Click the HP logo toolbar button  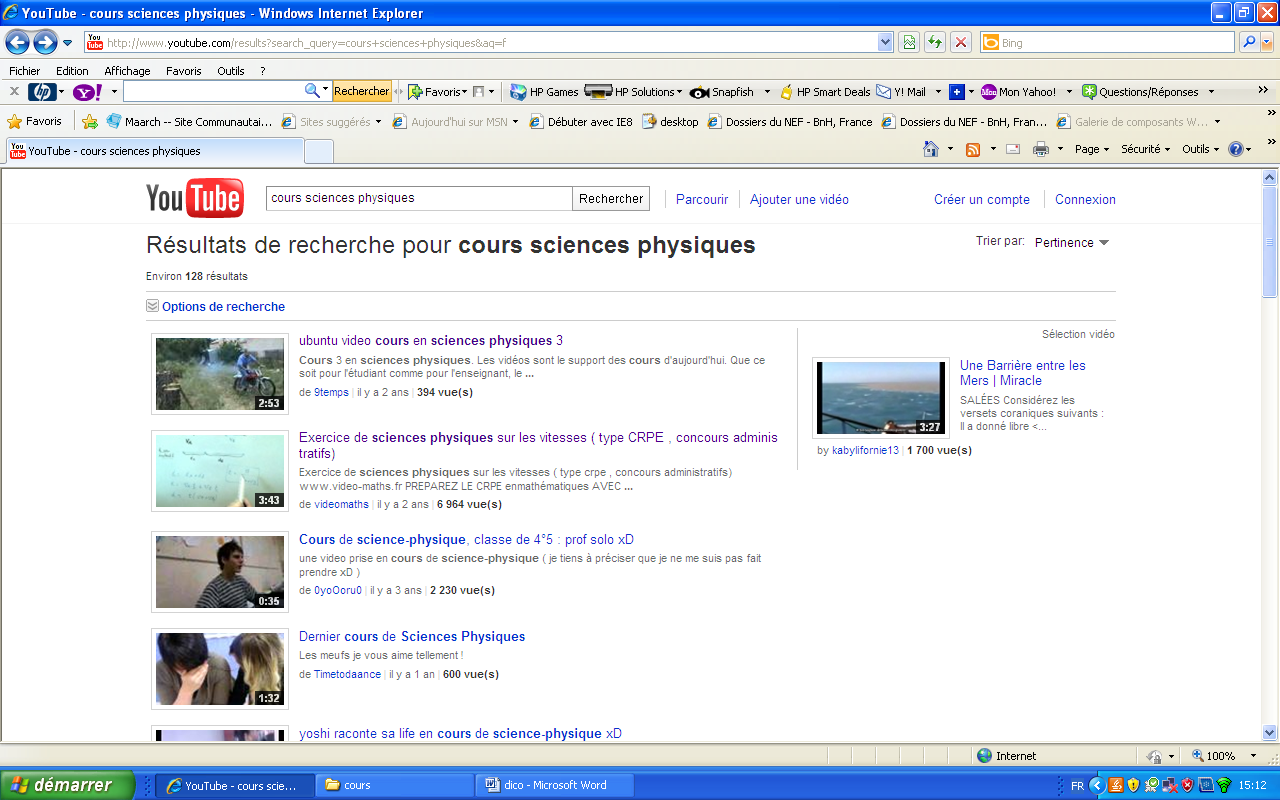42,92
